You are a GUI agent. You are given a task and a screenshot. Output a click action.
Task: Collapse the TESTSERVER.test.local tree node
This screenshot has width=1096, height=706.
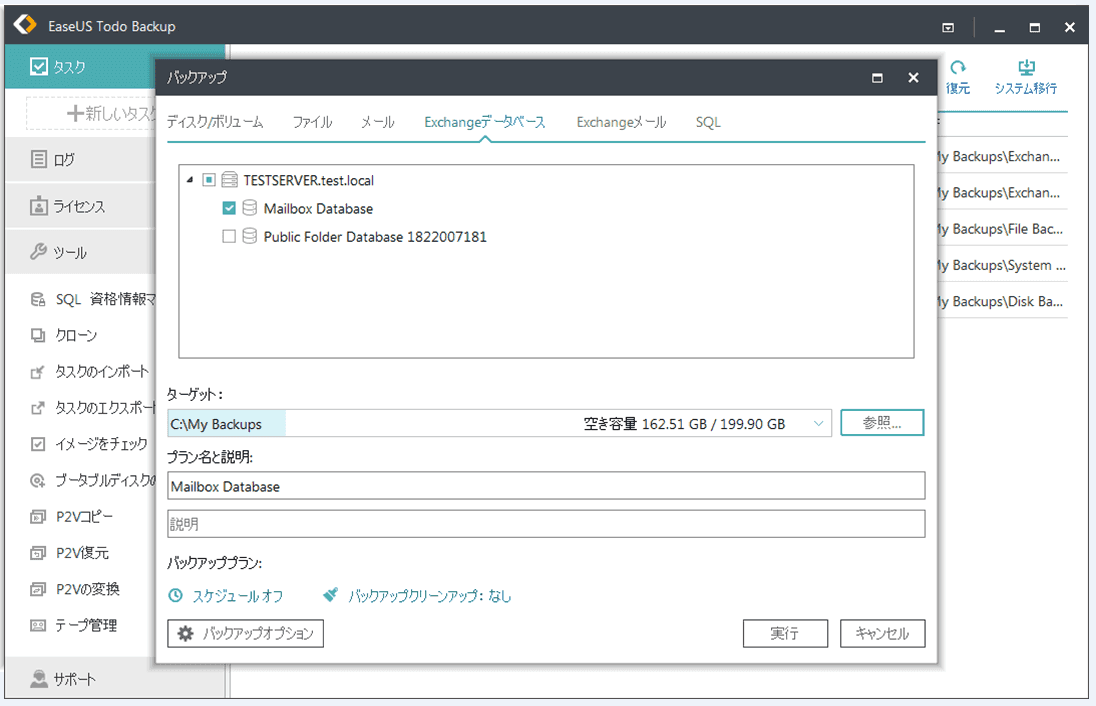[190, 180]
